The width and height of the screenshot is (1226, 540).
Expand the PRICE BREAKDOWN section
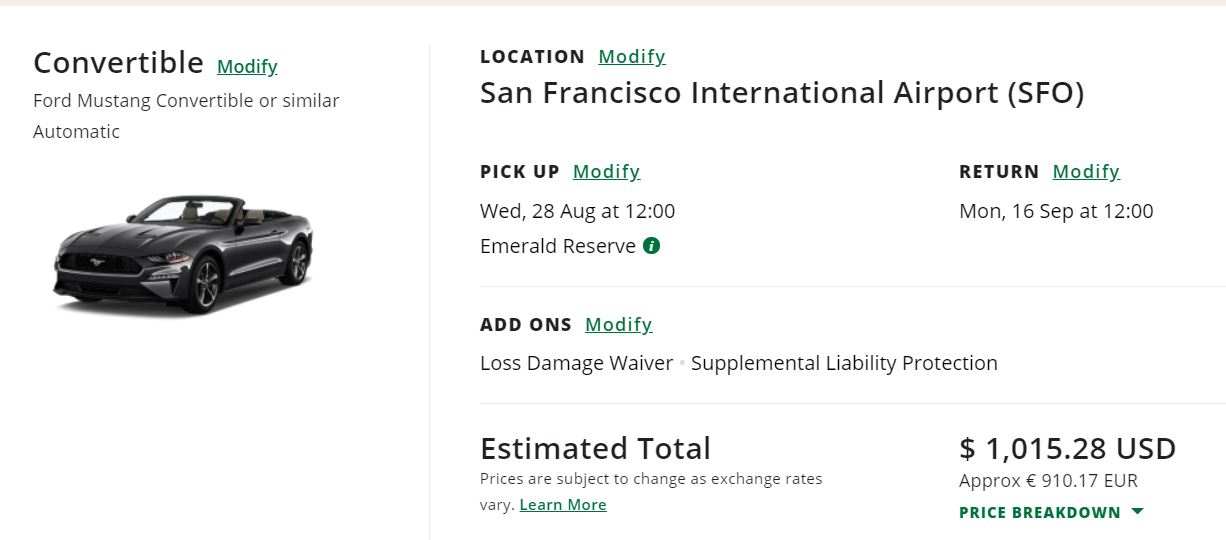pos(1040,513)
